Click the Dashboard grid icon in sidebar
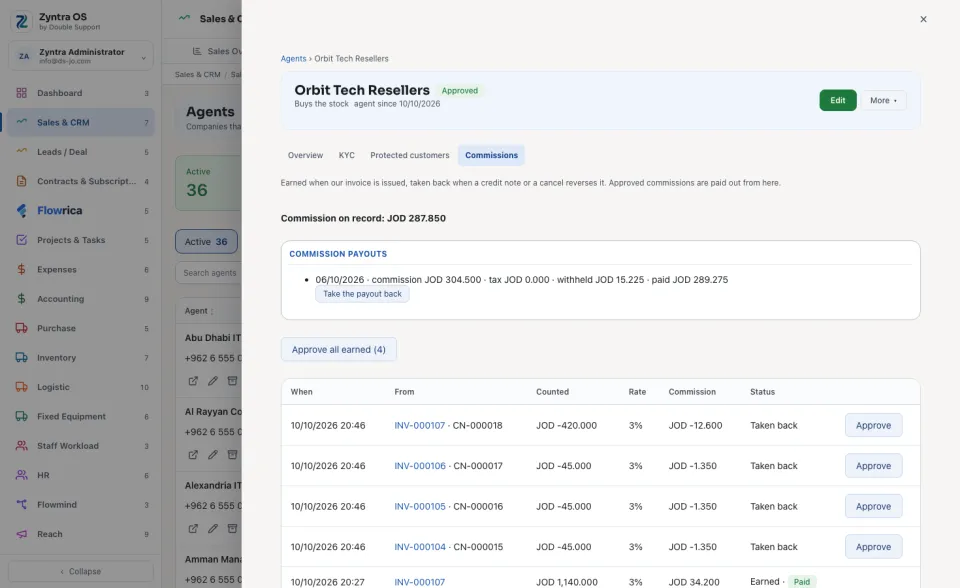 coord(21,93)
